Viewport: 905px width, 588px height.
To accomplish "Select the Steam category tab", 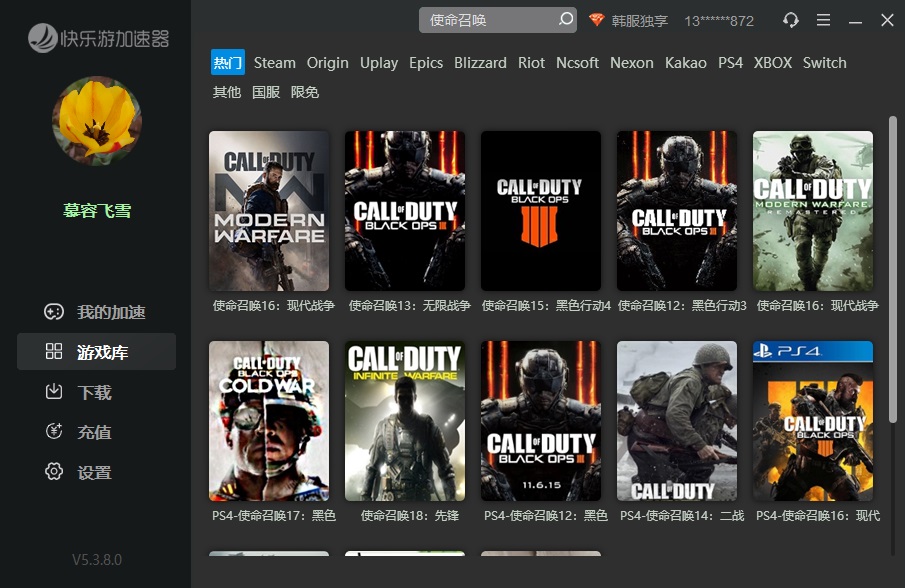I will click(274, 63).
